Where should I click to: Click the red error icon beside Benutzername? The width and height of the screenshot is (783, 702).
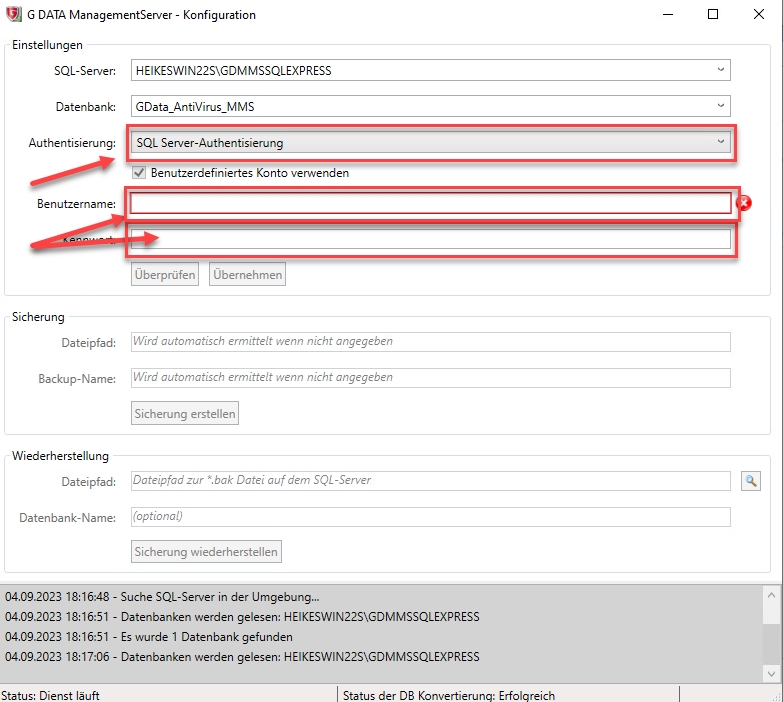tap(744, 203)
